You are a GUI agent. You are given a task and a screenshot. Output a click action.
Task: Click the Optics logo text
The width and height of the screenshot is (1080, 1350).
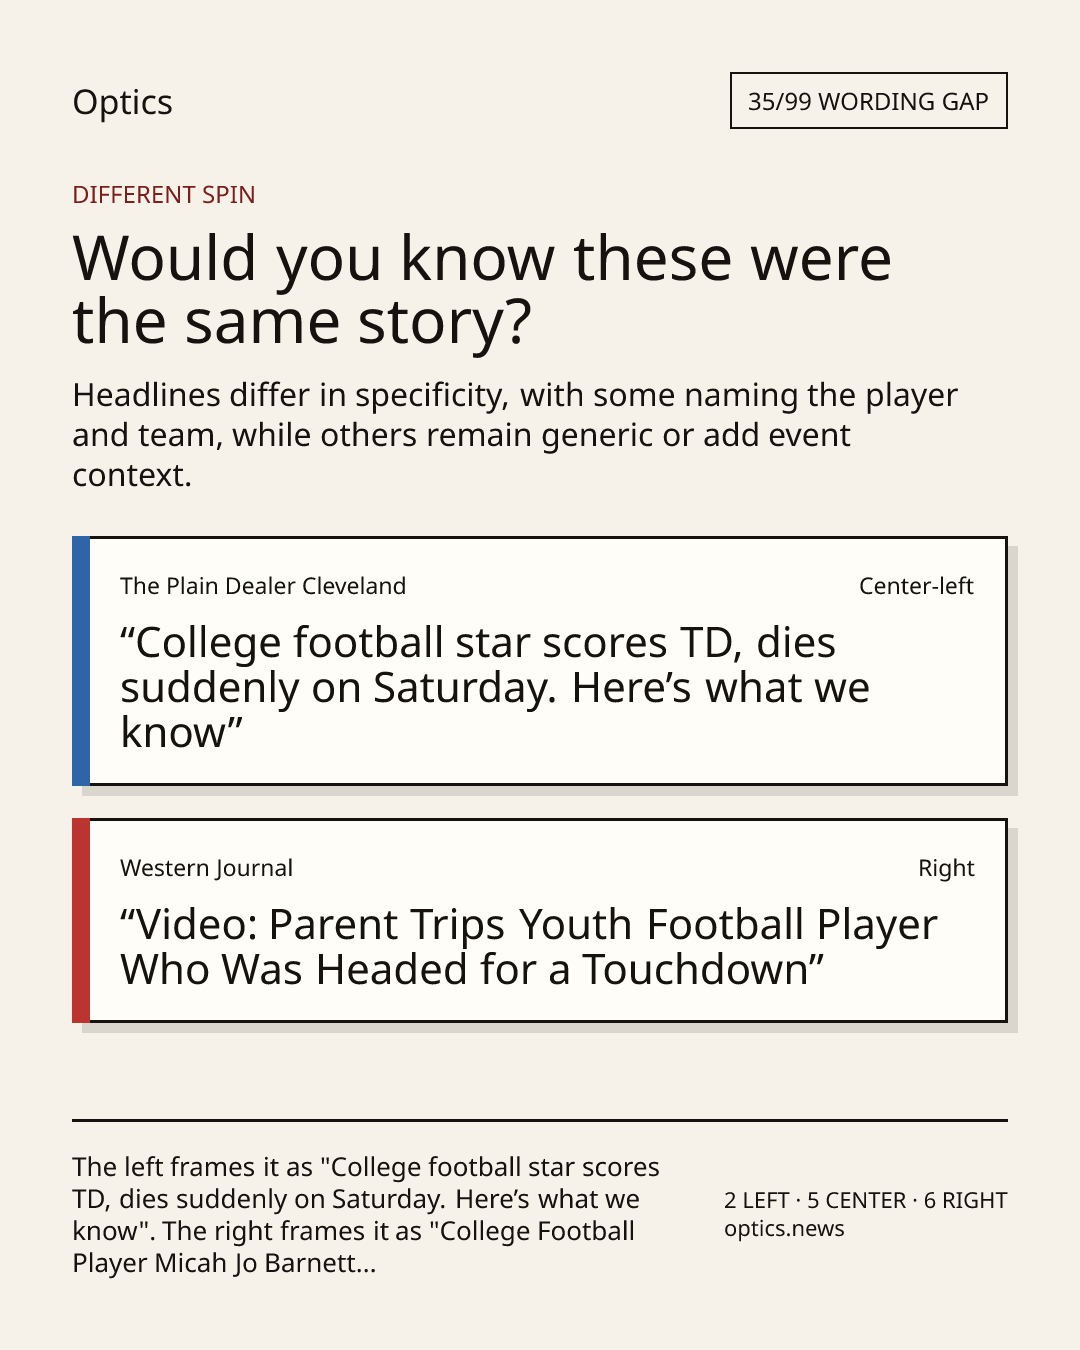point(122,102)
